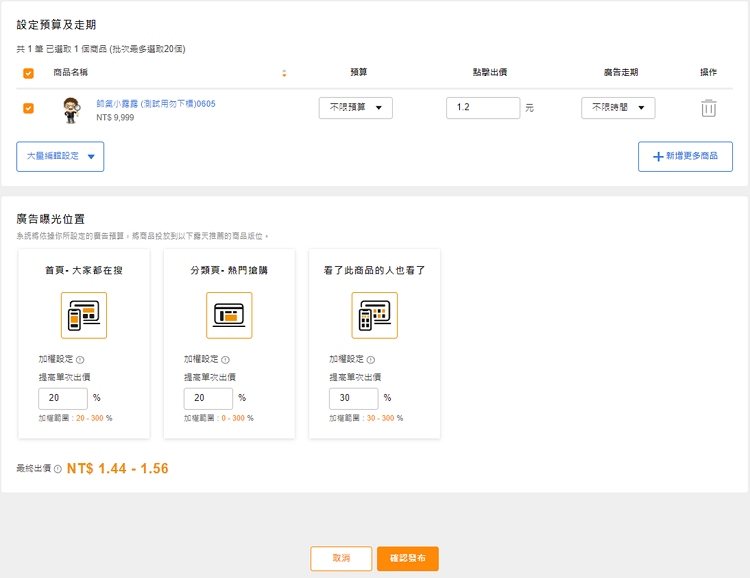This screenshot has width=750, height=578.
Task: Toggle the select-all checkbox in table header
Action: point(28,73)
